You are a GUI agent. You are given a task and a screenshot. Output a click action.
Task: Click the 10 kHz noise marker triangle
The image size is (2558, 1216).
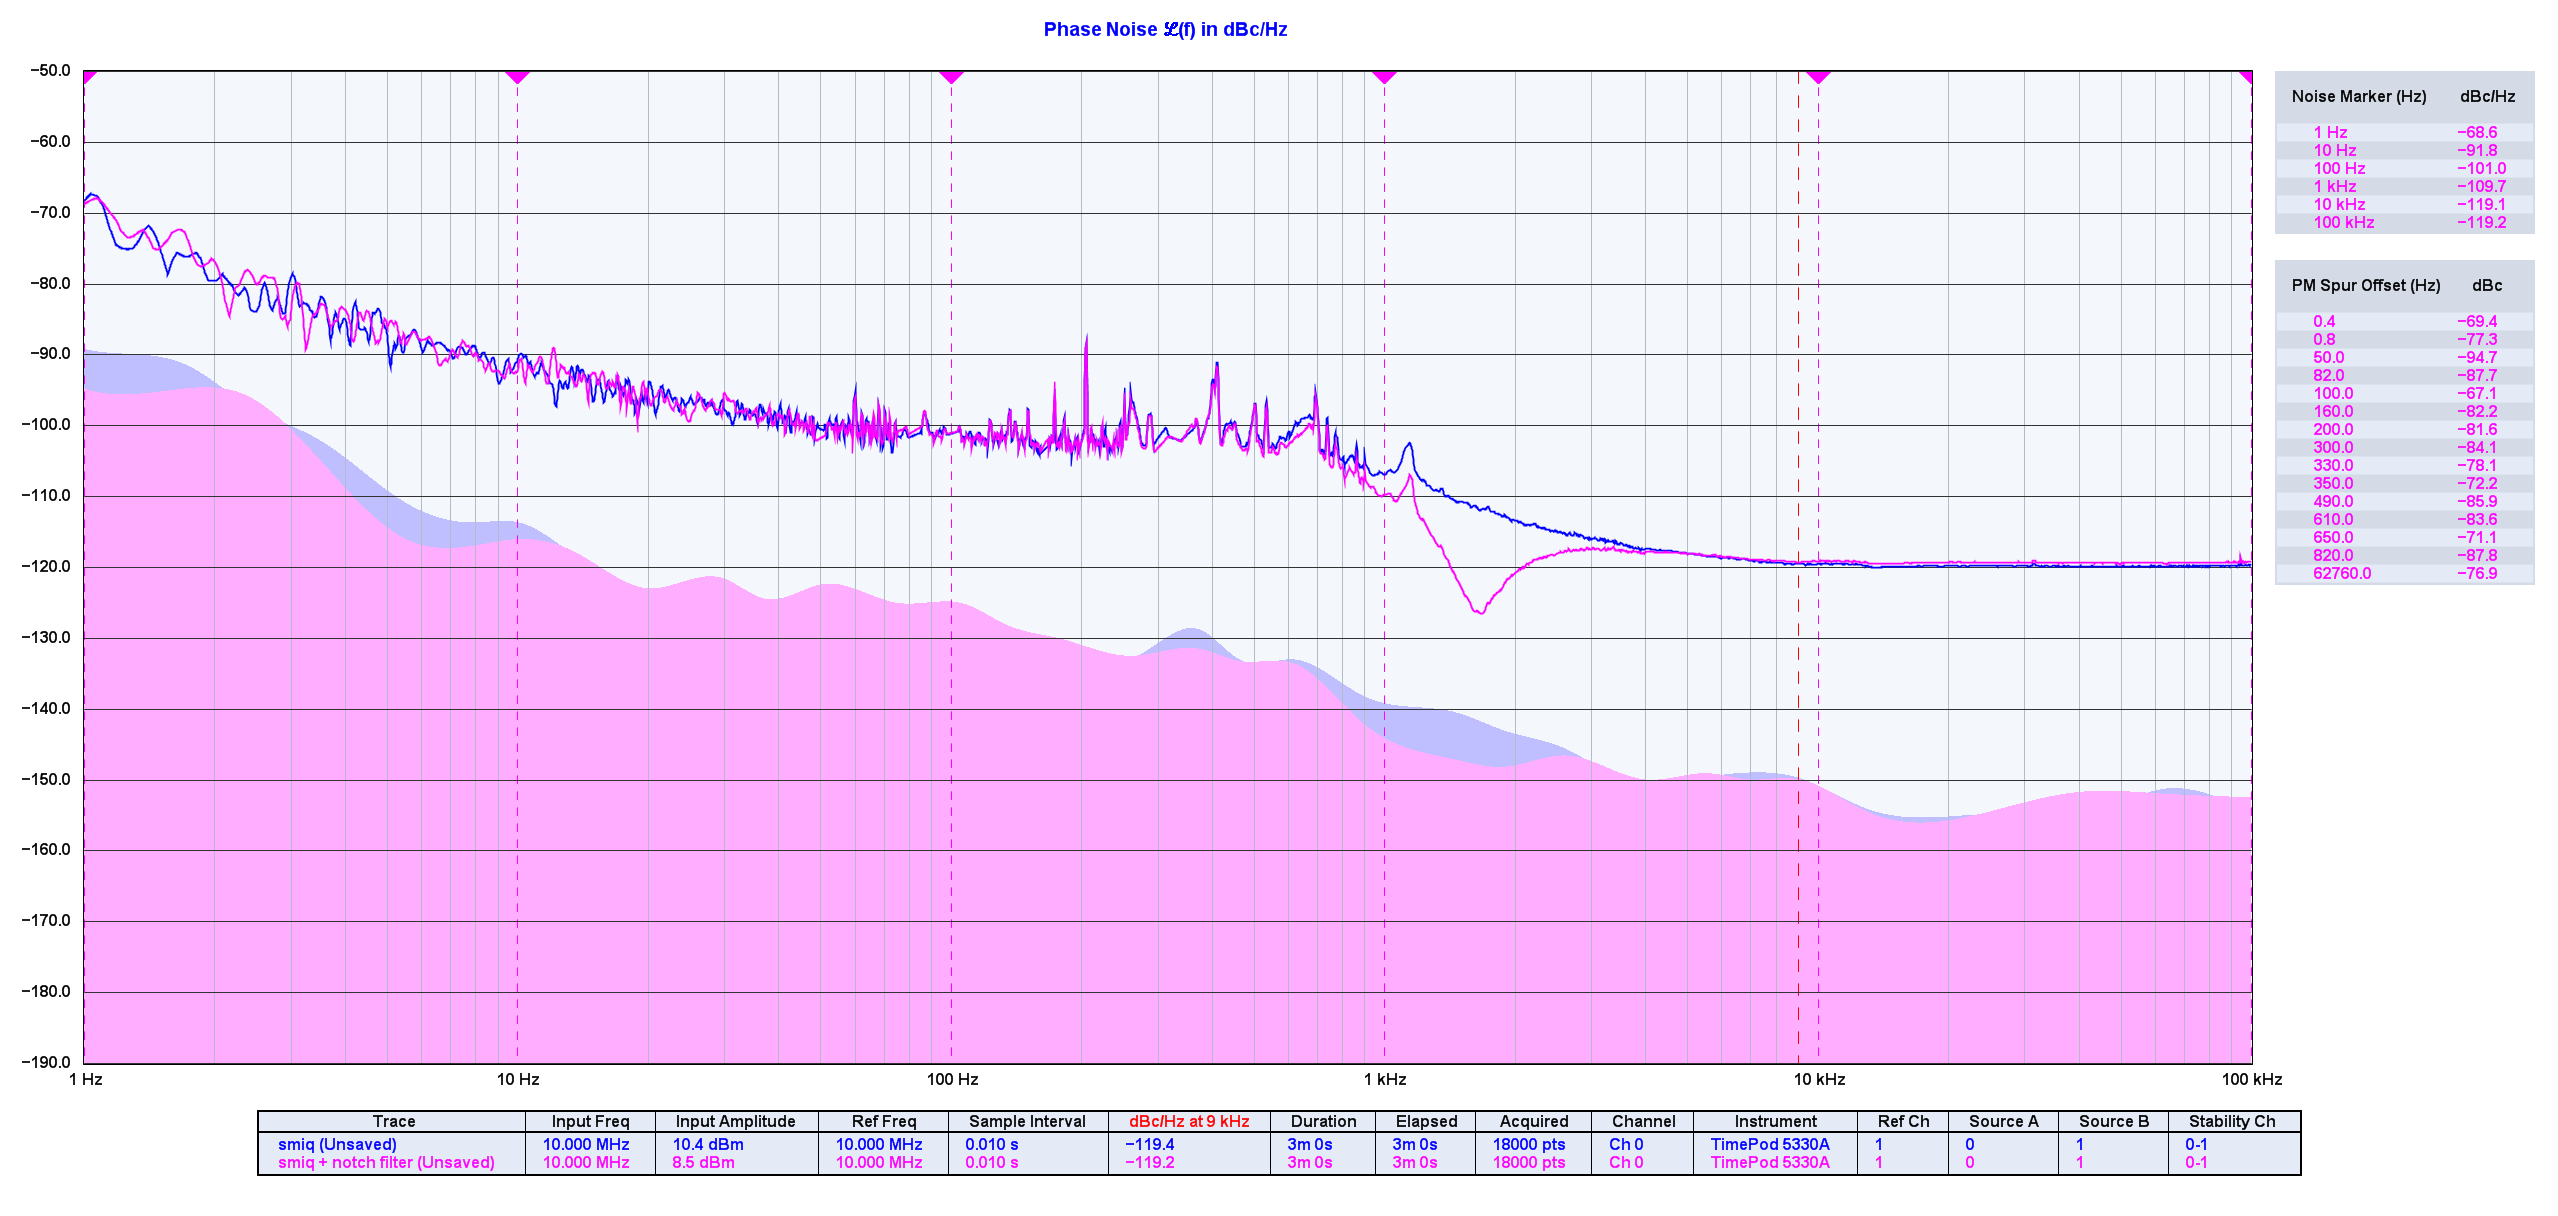coord(1818,76)
